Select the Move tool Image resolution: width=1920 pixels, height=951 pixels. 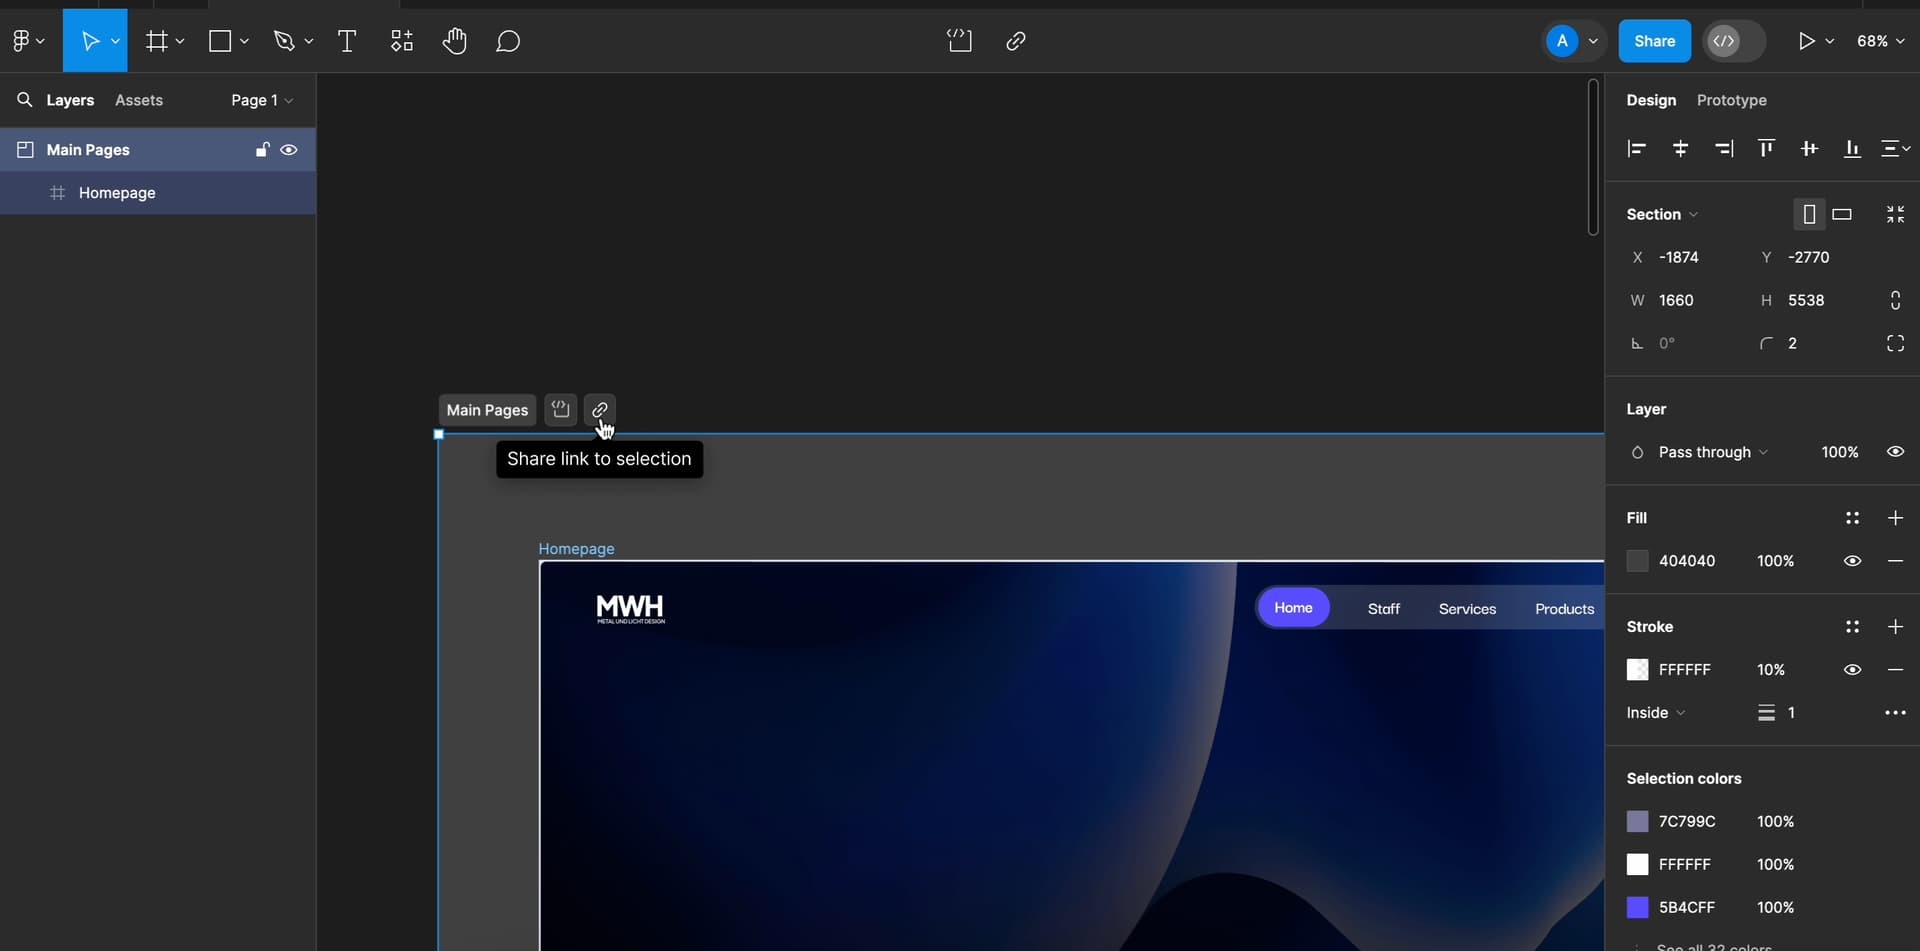[89, 41]
